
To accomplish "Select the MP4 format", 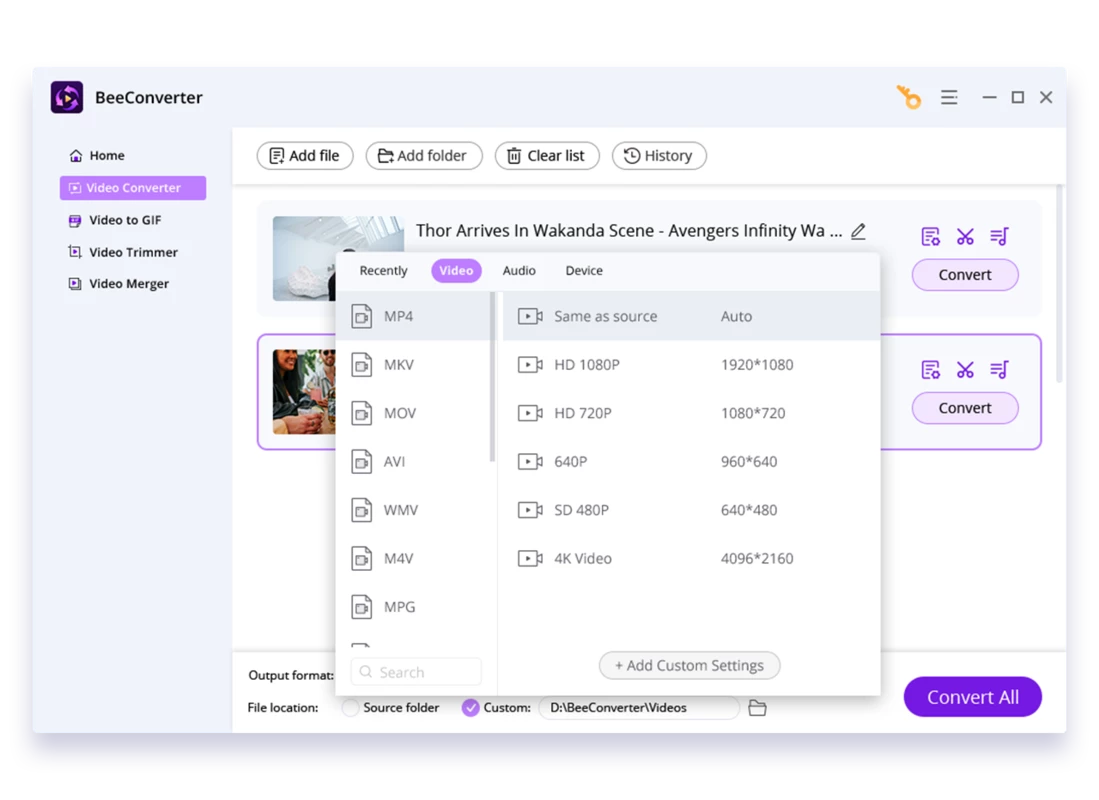I will [415, 316].
